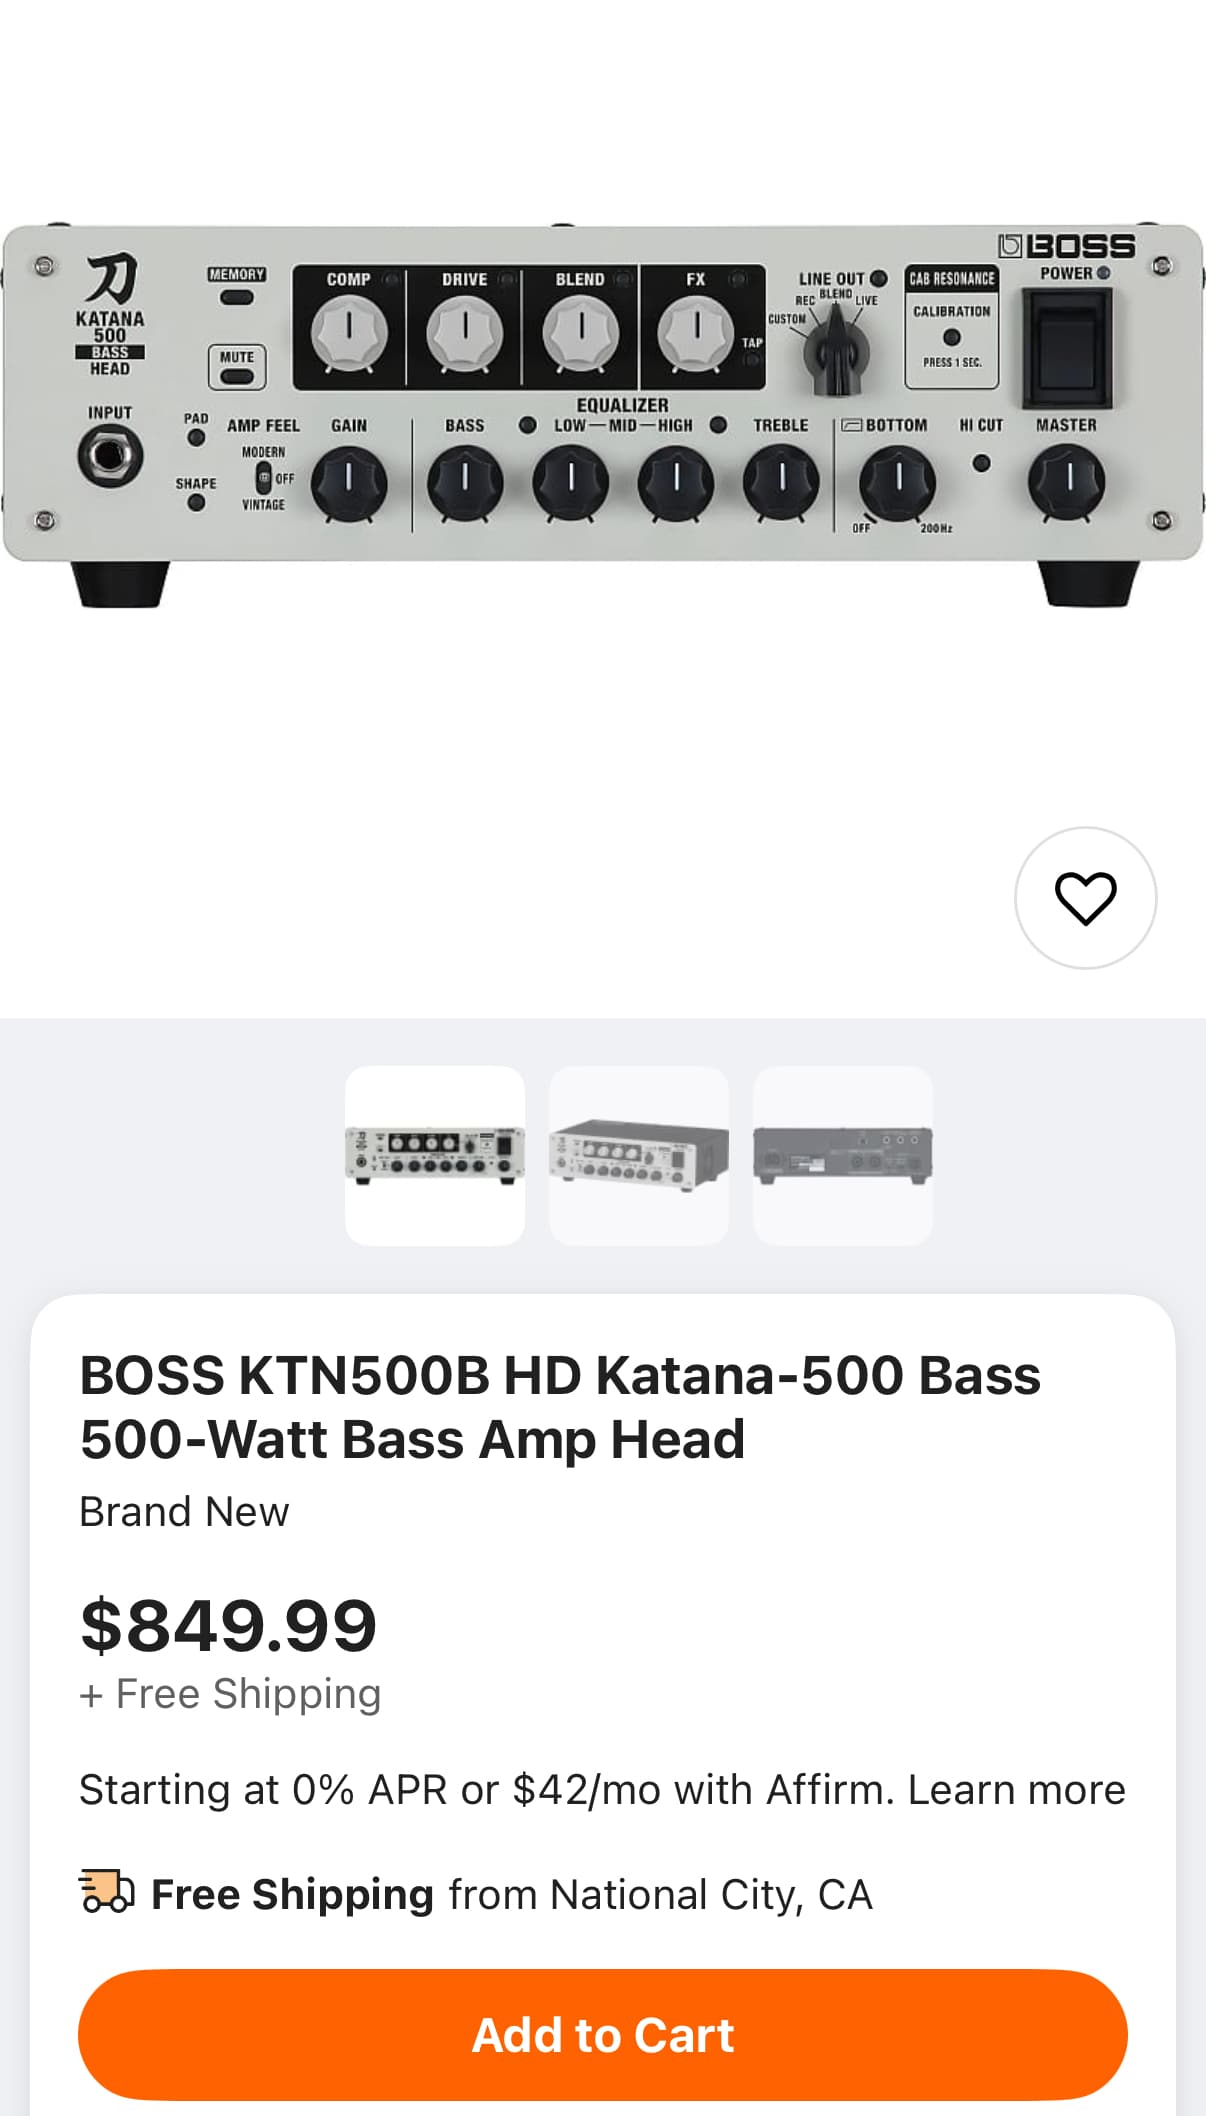Click the COMP knob on the amp image

pos(348,333)
